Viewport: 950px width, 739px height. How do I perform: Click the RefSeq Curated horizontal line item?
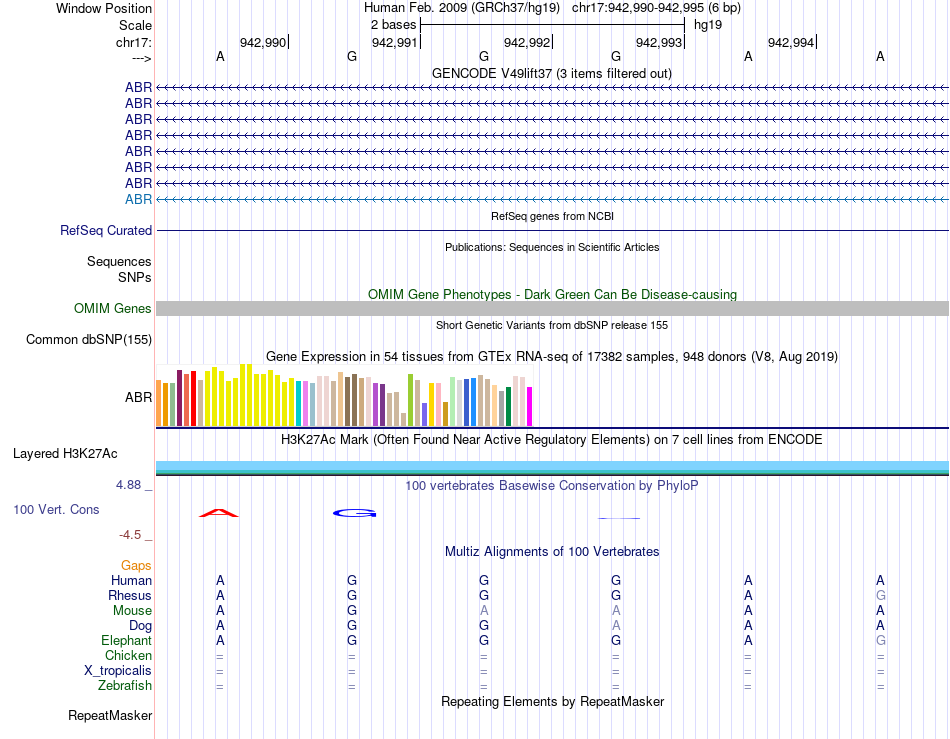pyautogui.click(x=552, y=230)
